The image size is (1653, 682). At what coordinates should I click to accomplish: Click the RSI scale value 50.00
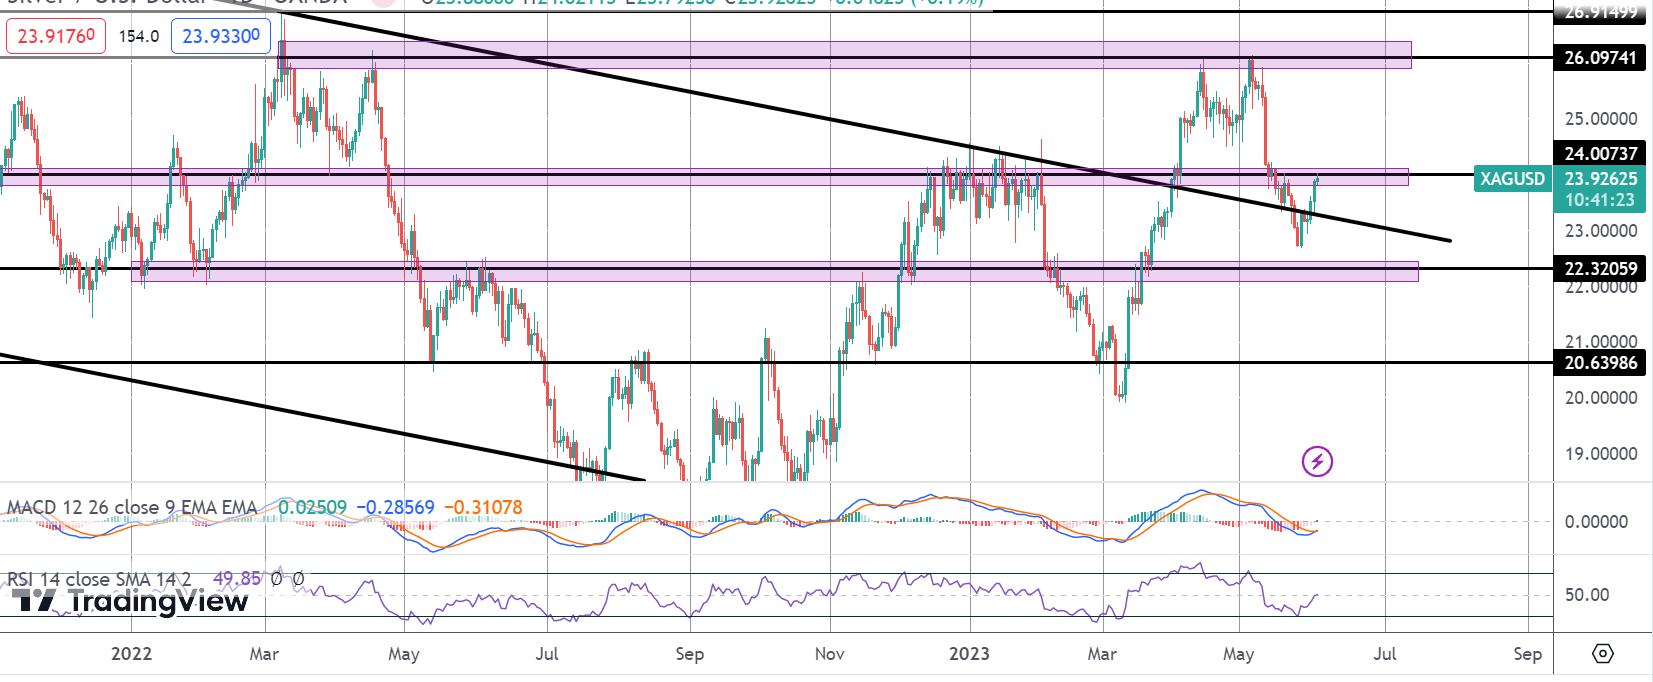pyautogui.click(x=1587, y=594)
